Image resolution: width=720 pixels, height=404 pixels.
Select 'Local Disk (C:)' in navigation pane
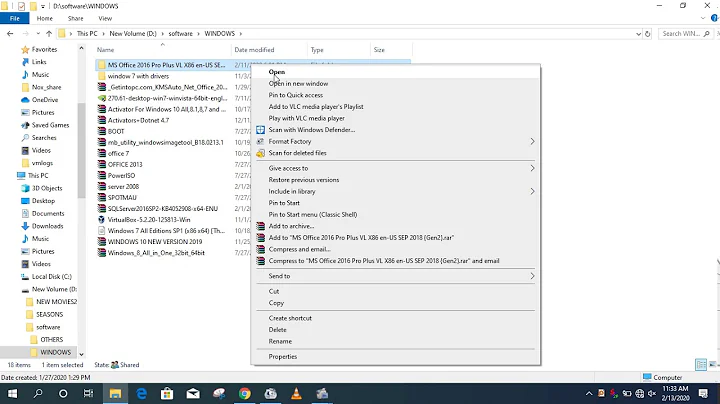[x=51, y=276]
